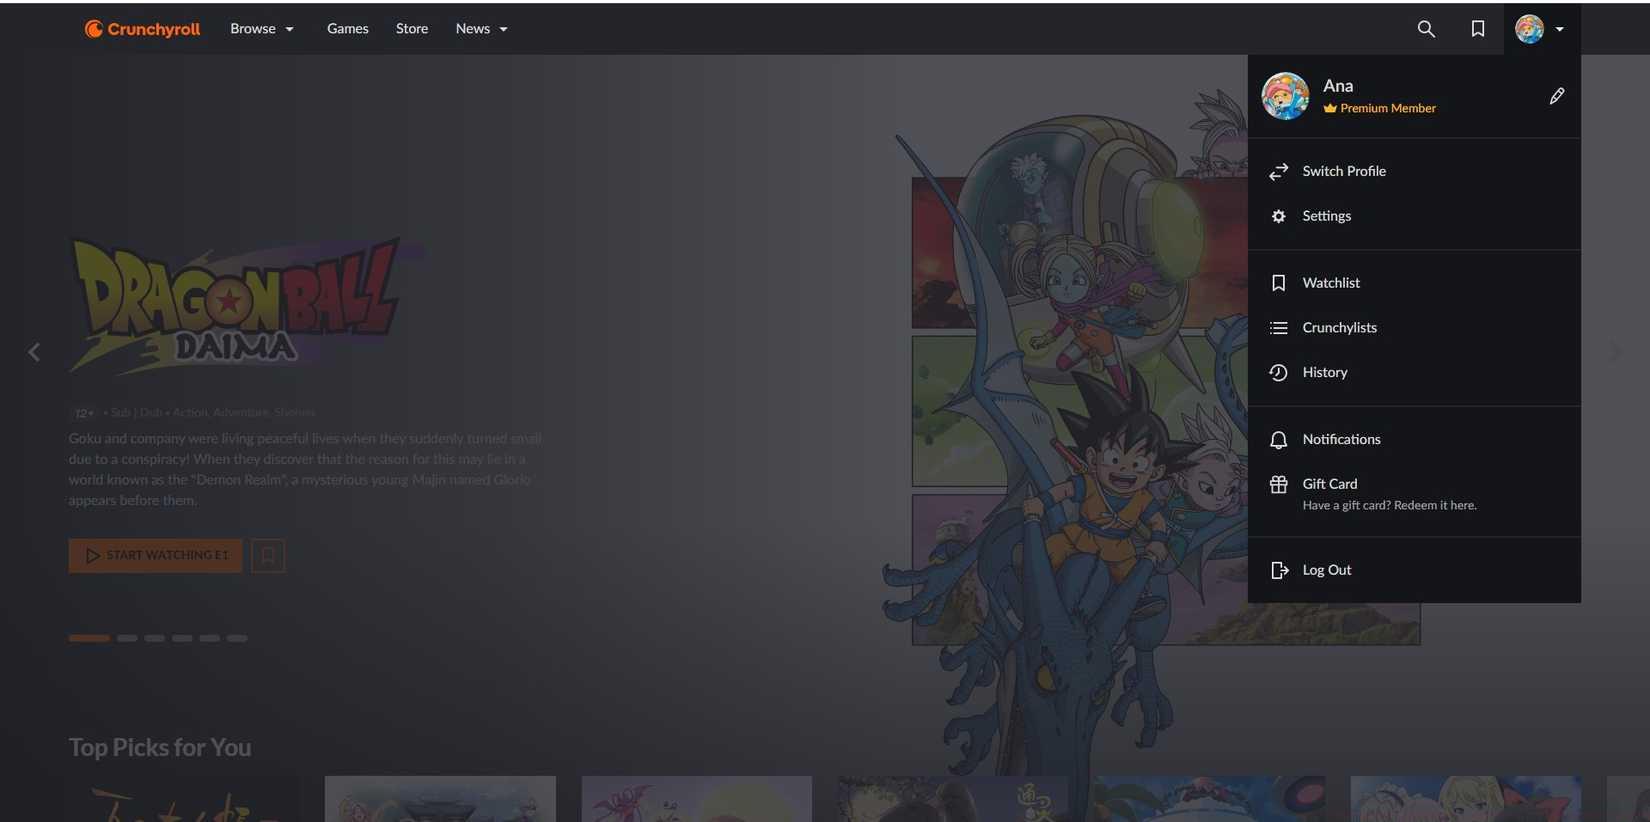
Task: Expand the Browse dropdown menu
Action: 262,29
